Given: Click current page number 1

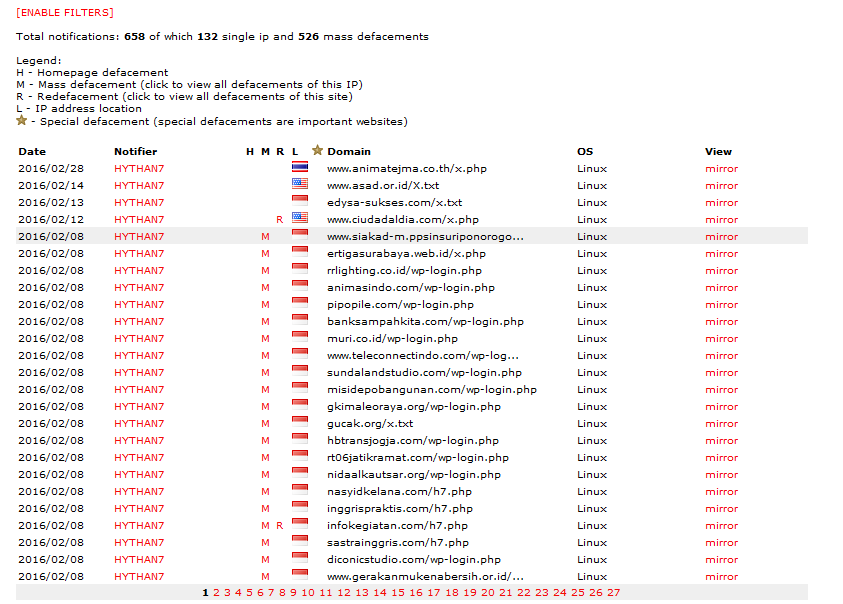Looking at the screenshot, I should point(205,592).
